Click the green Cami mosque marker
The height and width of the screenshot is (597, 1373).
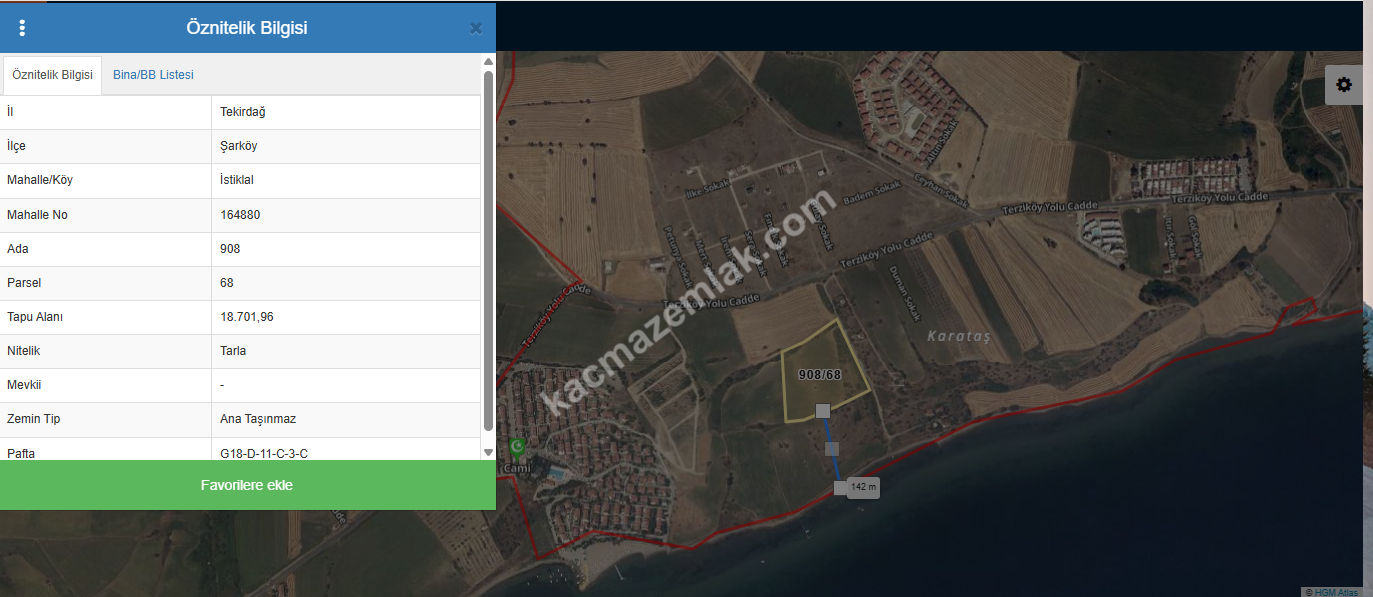(x=517, y=447)
